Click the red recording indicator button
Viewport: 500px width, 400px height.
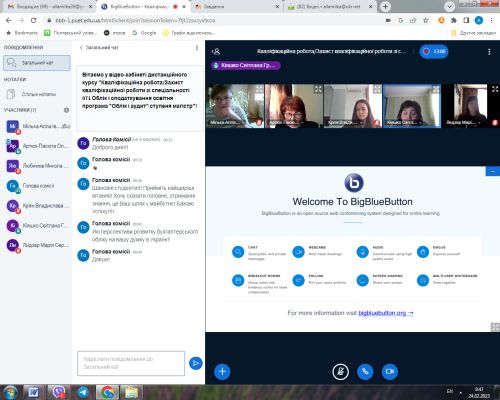click(x=434, y=51)
